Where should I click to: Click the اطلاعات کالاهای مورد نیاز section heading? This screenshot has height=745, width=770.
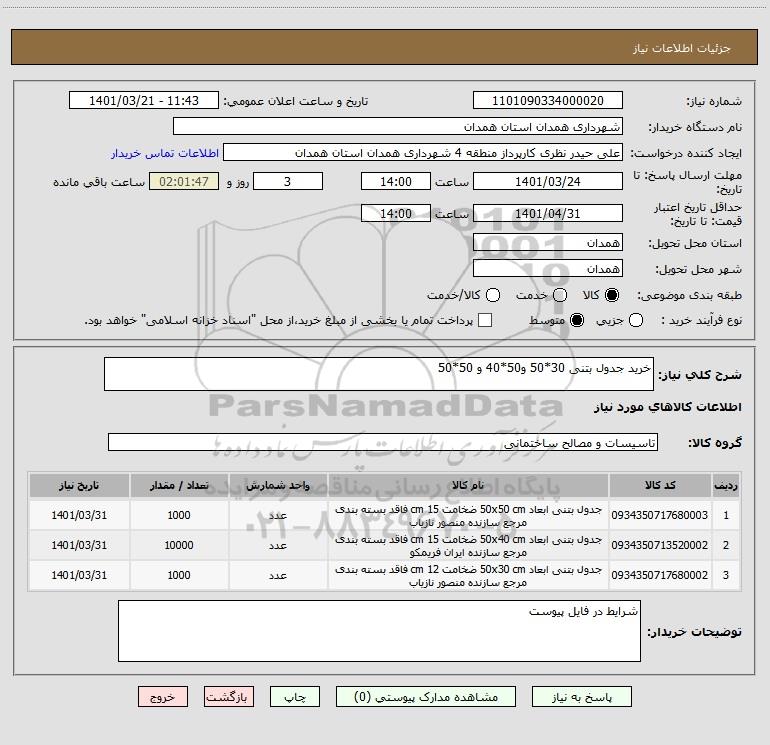coord(668,407)
